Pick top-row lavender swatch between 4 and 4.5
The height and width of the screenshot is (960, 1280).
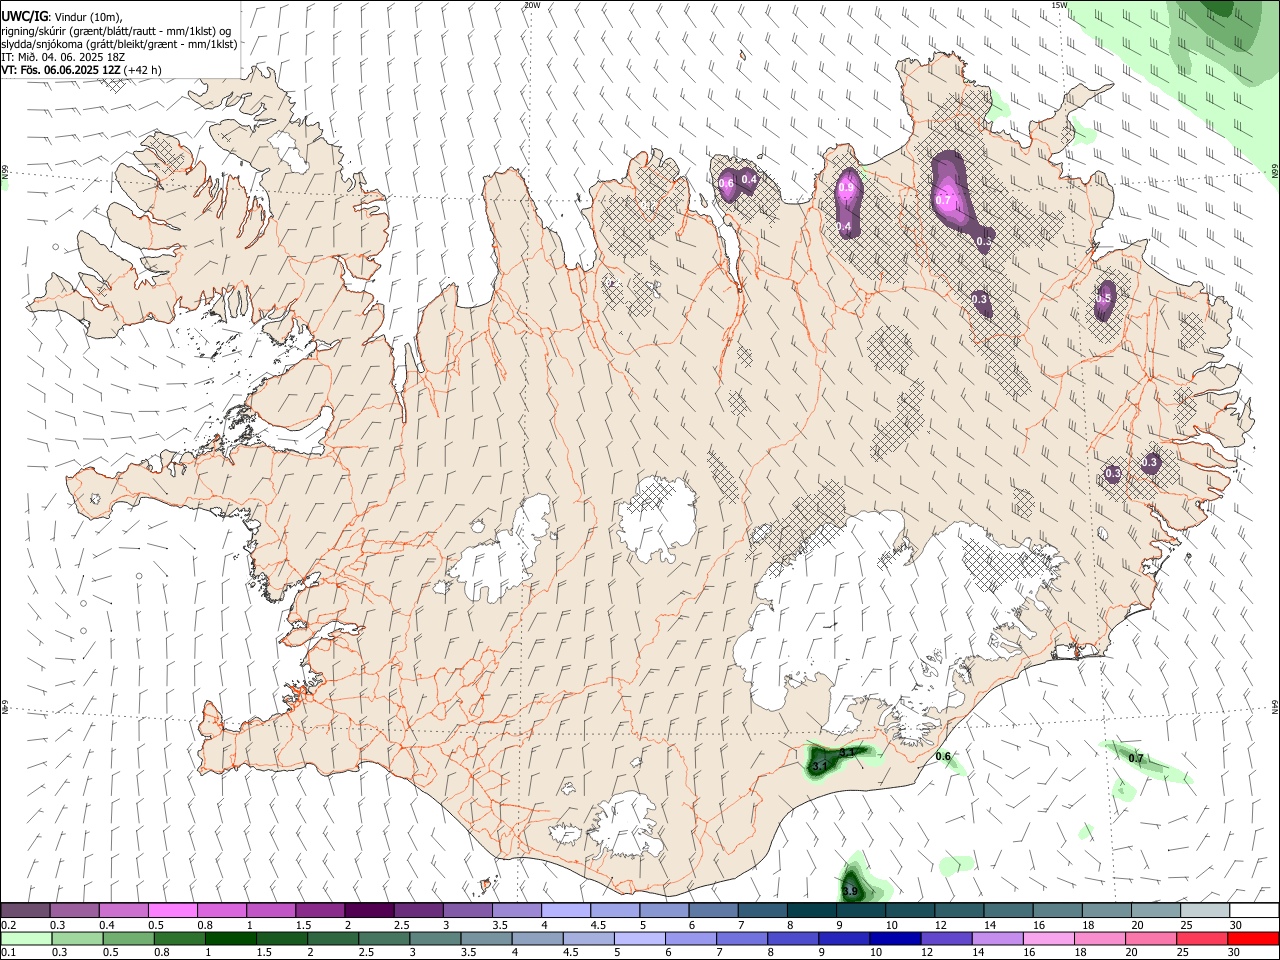tap(564, 910)
